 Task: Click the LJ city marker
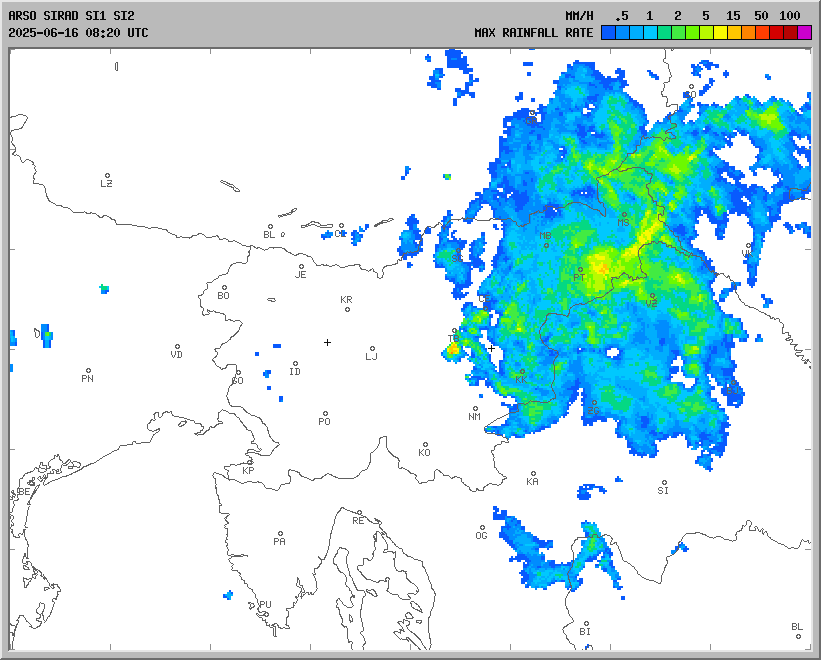[x=372, y=349]
